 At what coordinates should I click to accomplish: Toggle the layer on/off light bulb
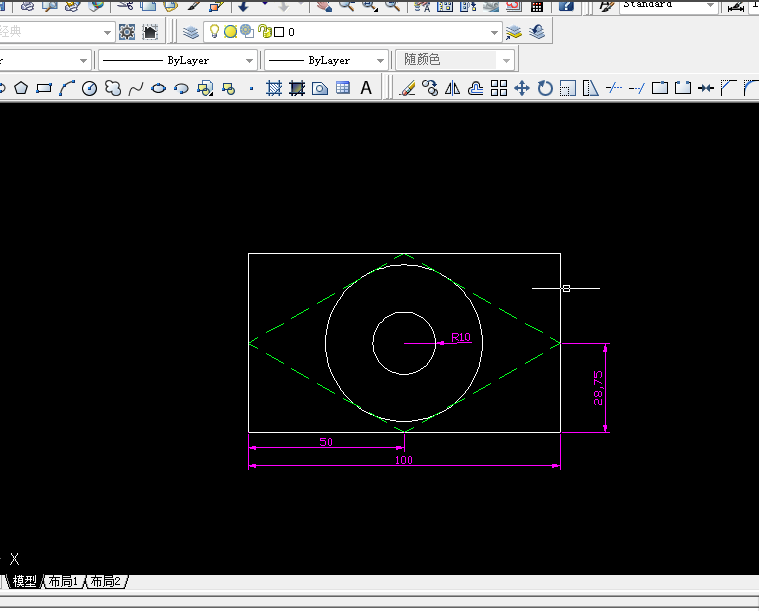pyautogui.click(x=214, y=32)
